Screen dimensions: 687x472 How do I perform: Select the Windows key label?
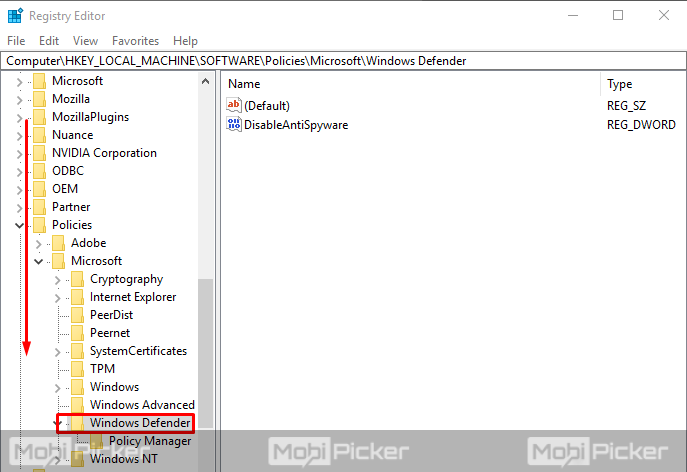click(x=114, y=387)
